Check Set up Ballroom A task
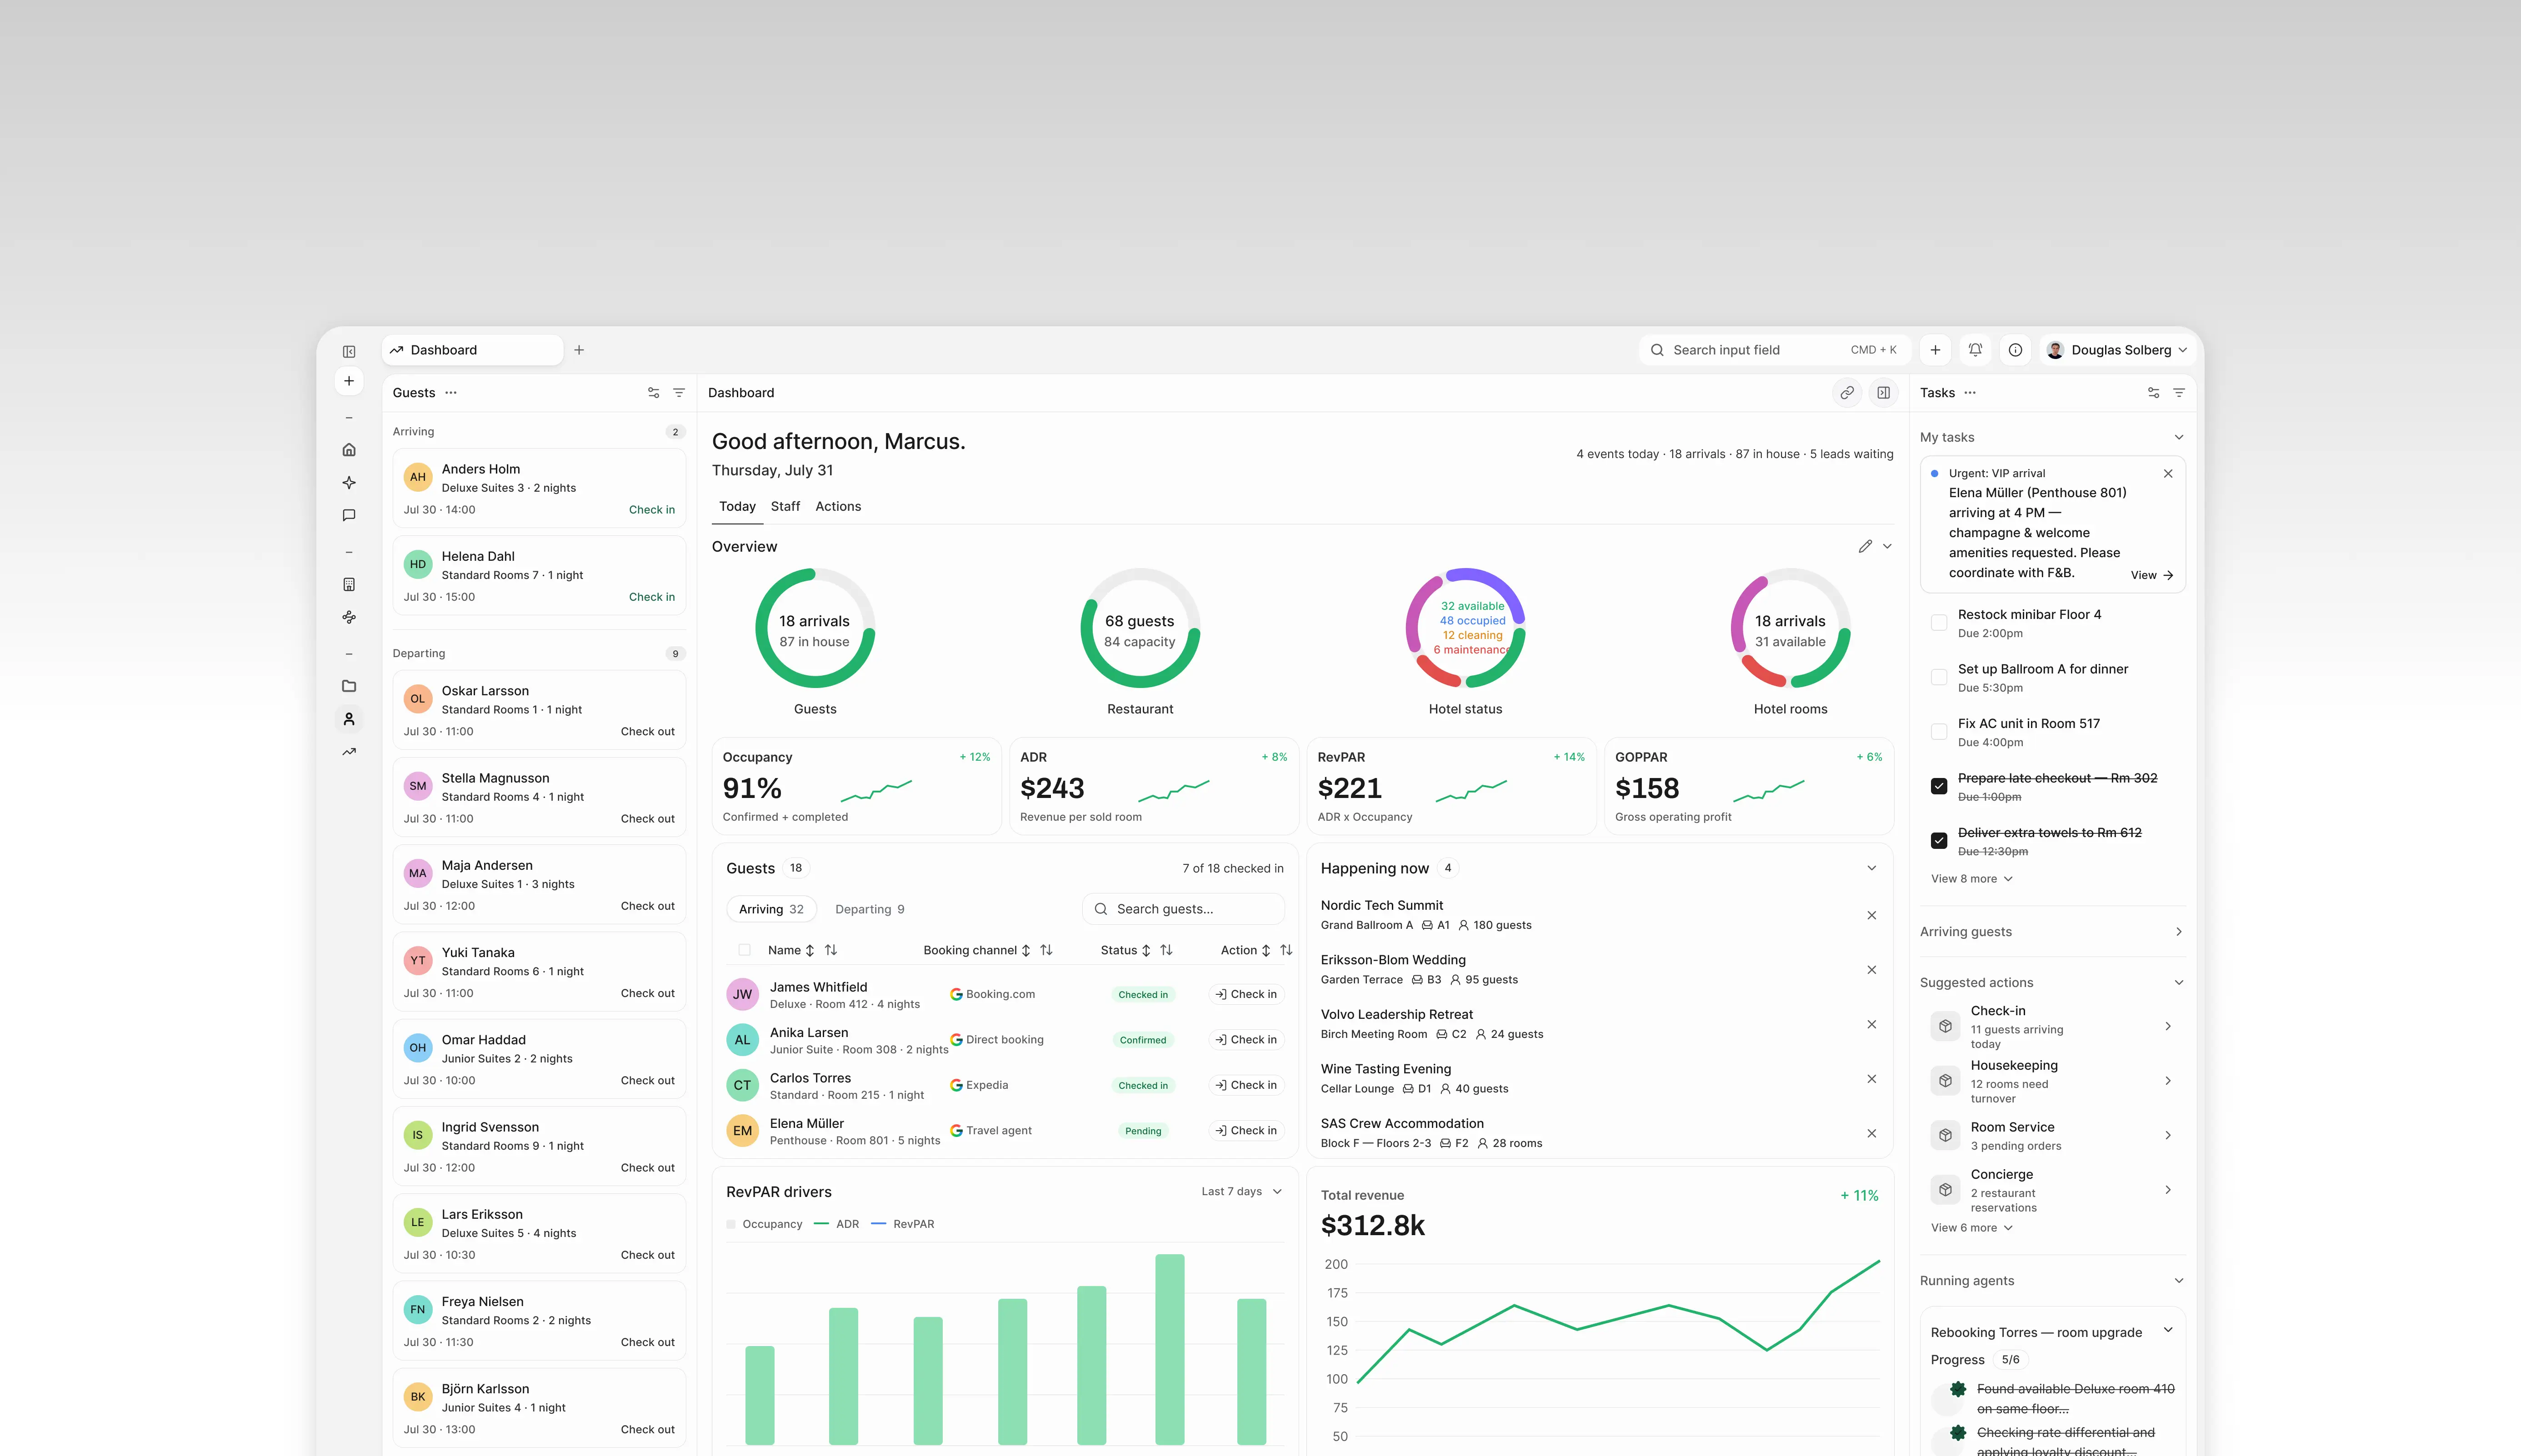The width and height of the screenshot is (2521, 1456). point(1939,678)
